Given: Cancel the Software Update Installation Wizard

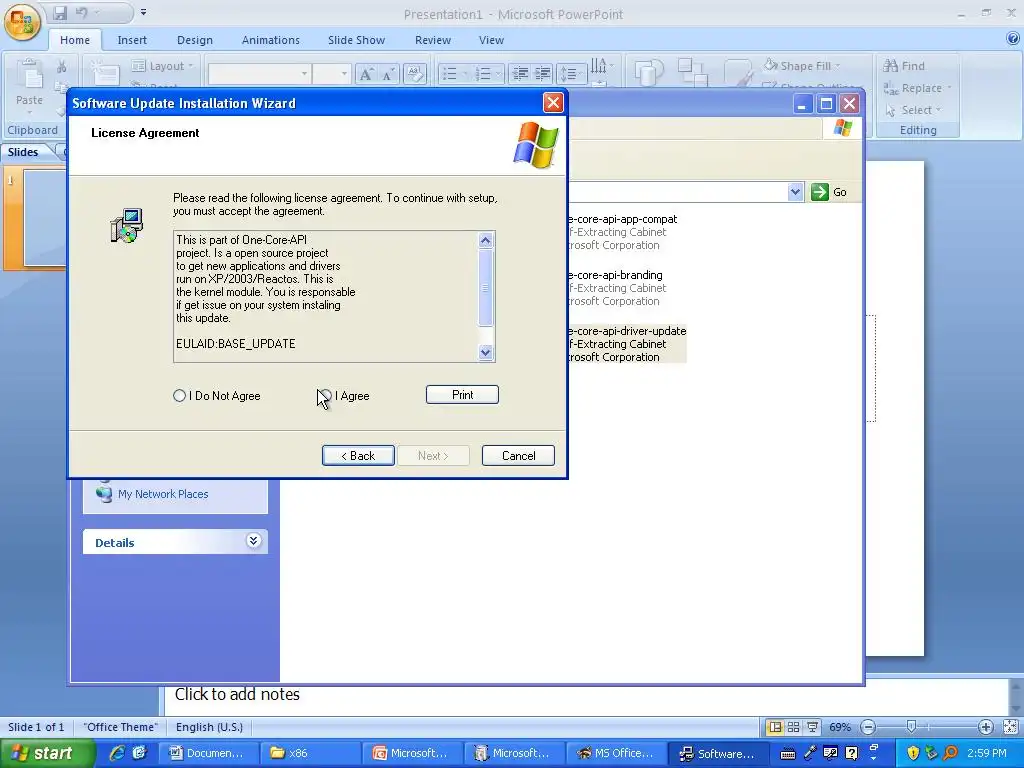Looking at the screenshot, I should (518, 456).
